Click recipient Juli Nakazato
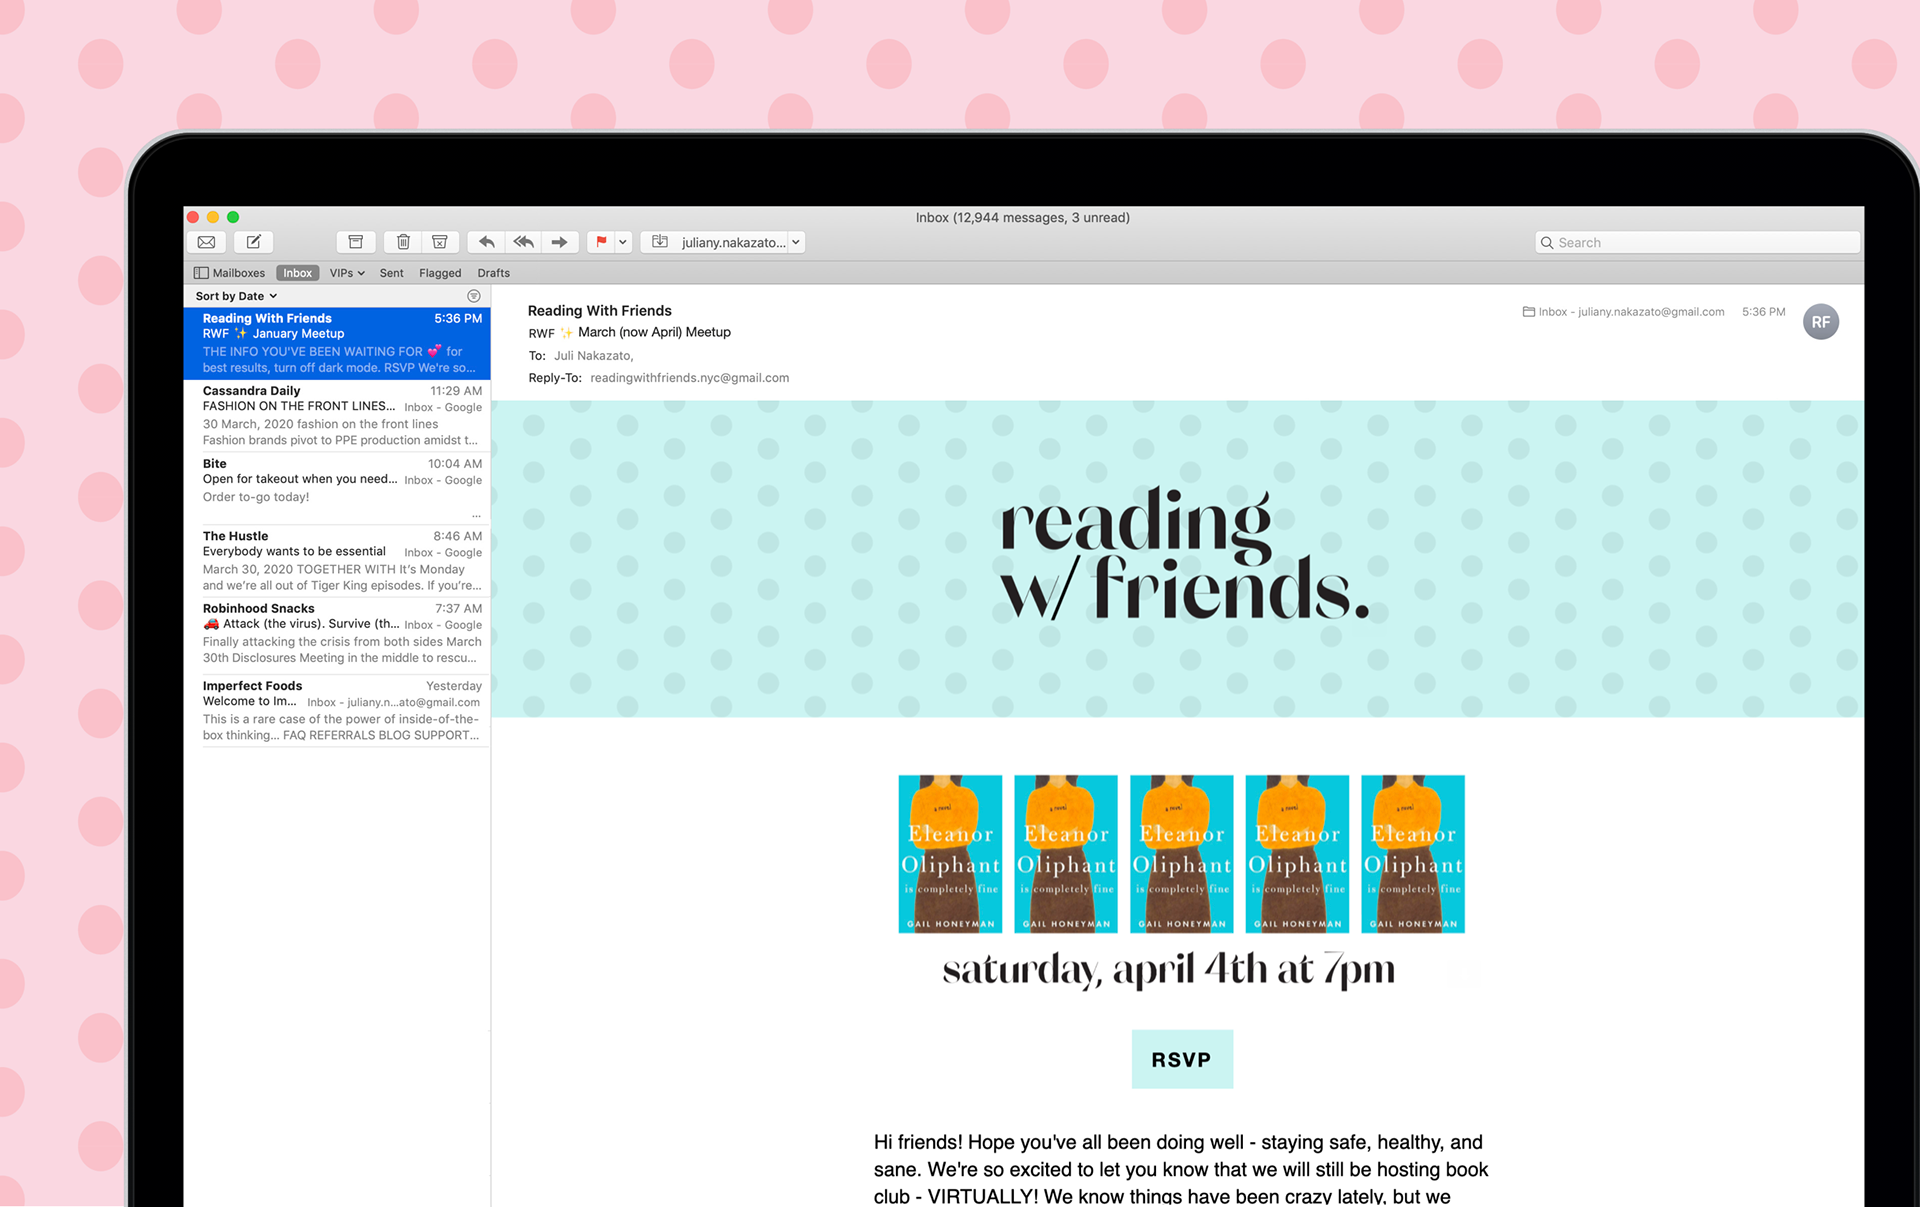Image resolution: width=1920 pixels, height=1207 pixels. (x=593, y=356)
